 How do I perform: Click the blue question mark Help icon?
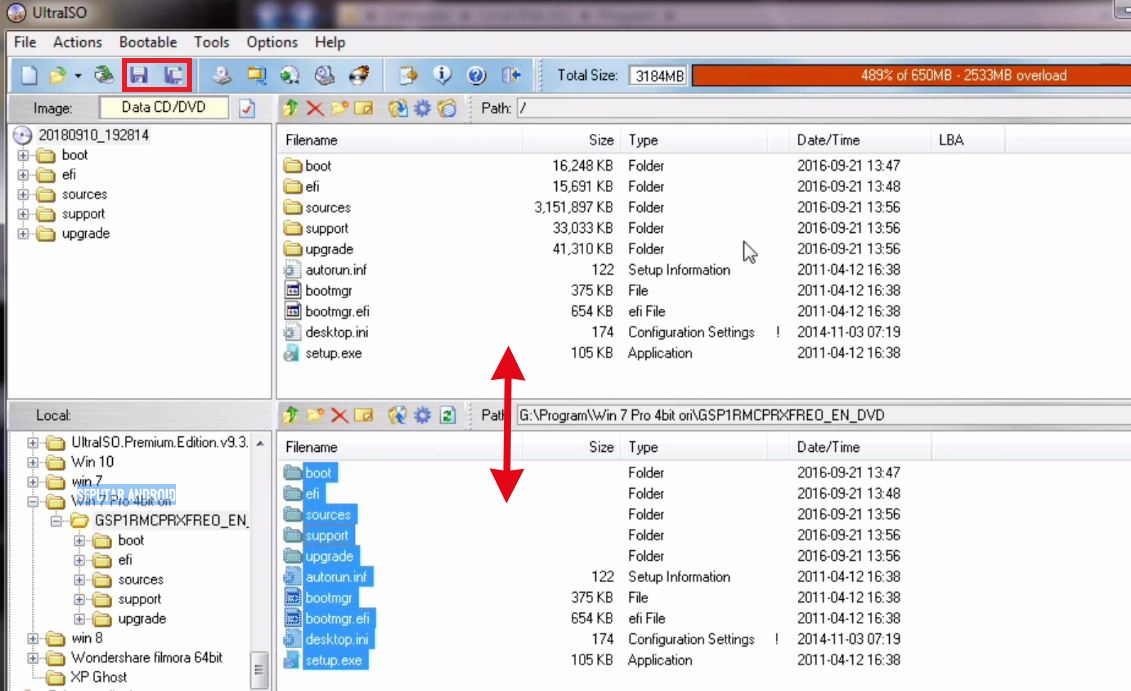pyautogui.click(x=476, y=75)
